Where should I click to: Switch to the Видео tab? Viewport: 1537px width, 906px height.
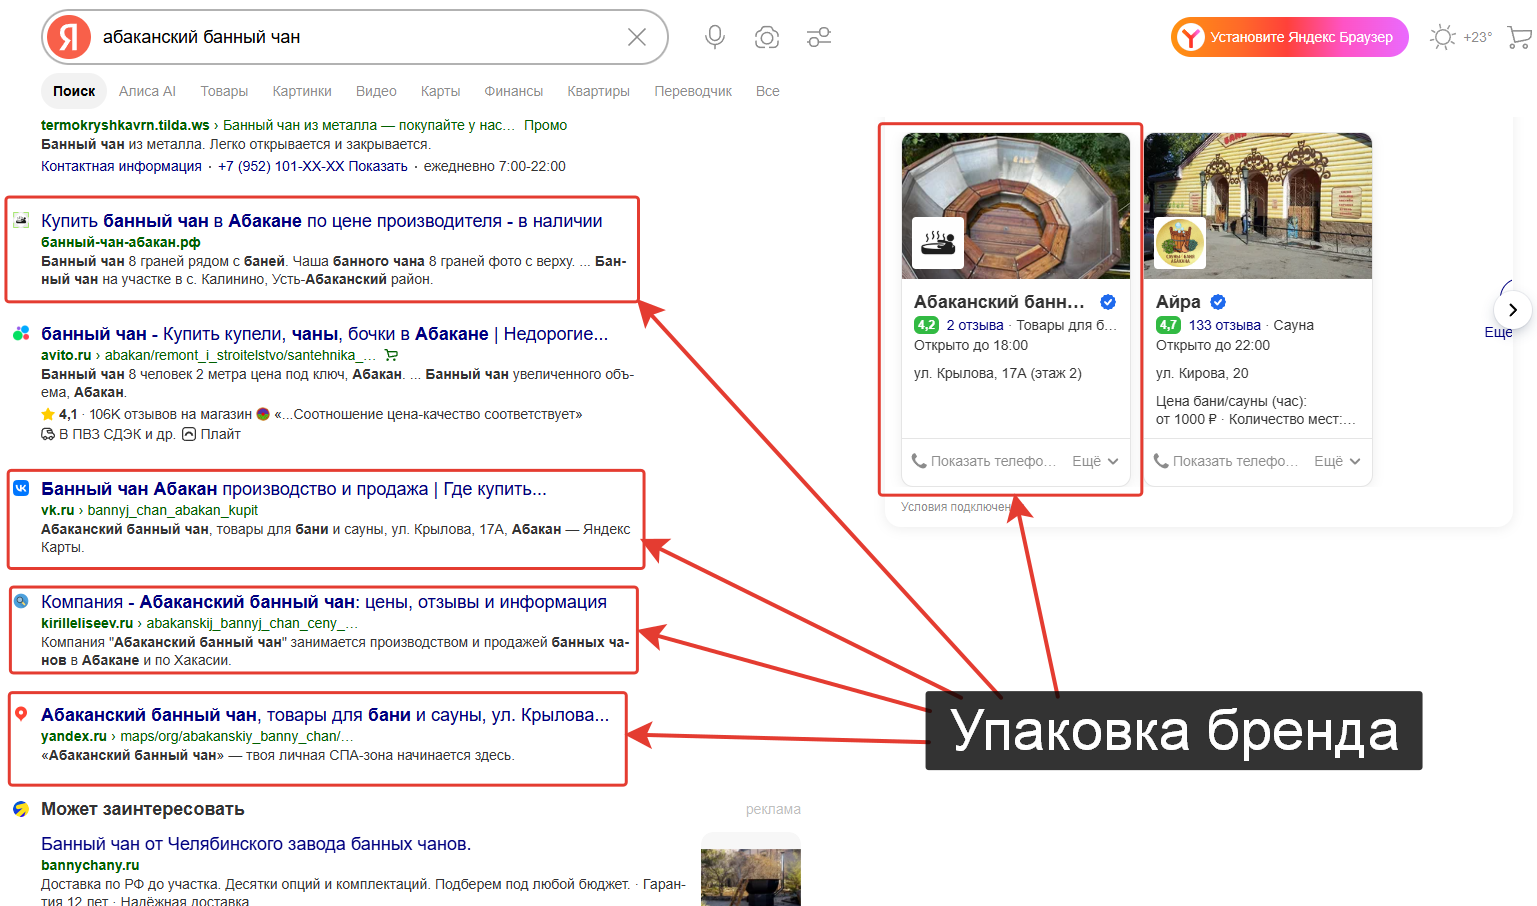pos(376,91)
